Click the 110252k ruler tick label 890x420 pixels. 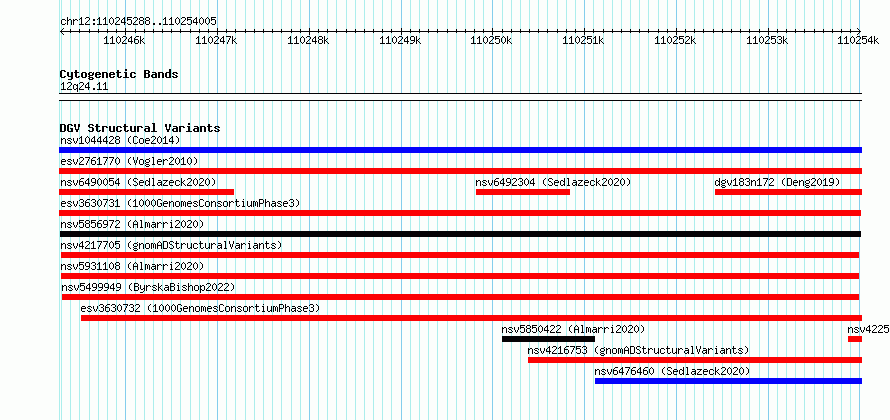(675, 41)
